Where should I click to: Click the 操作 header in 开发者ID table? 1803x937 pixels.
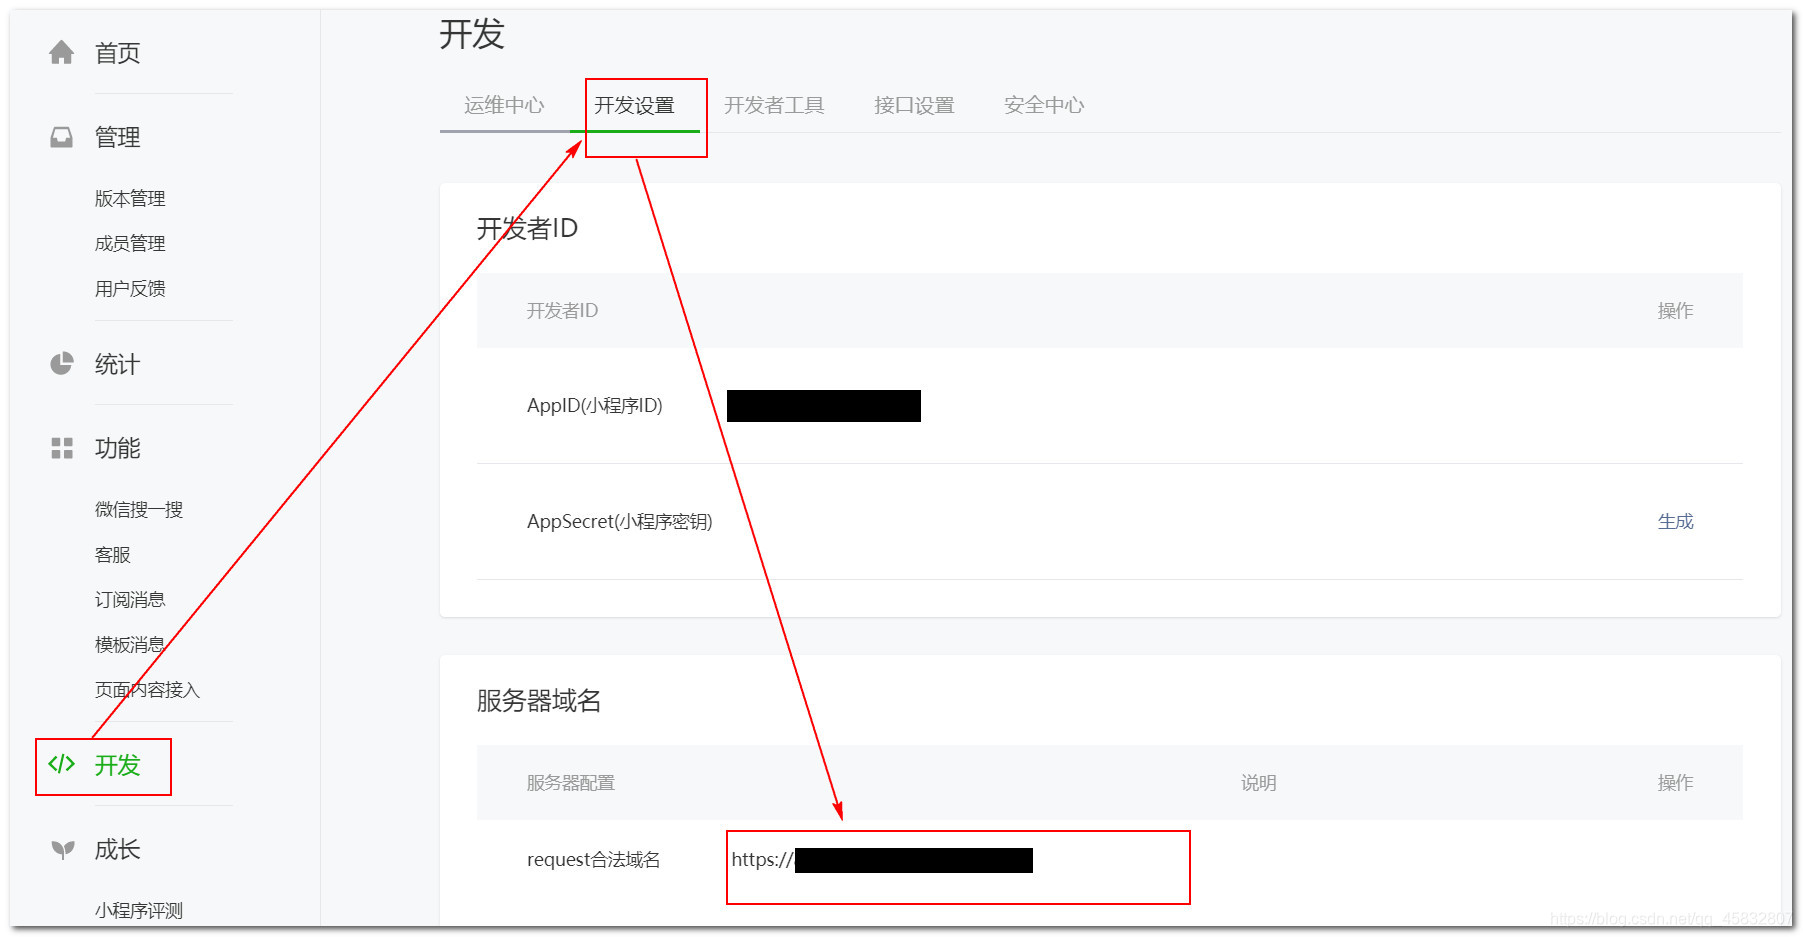1675,310
